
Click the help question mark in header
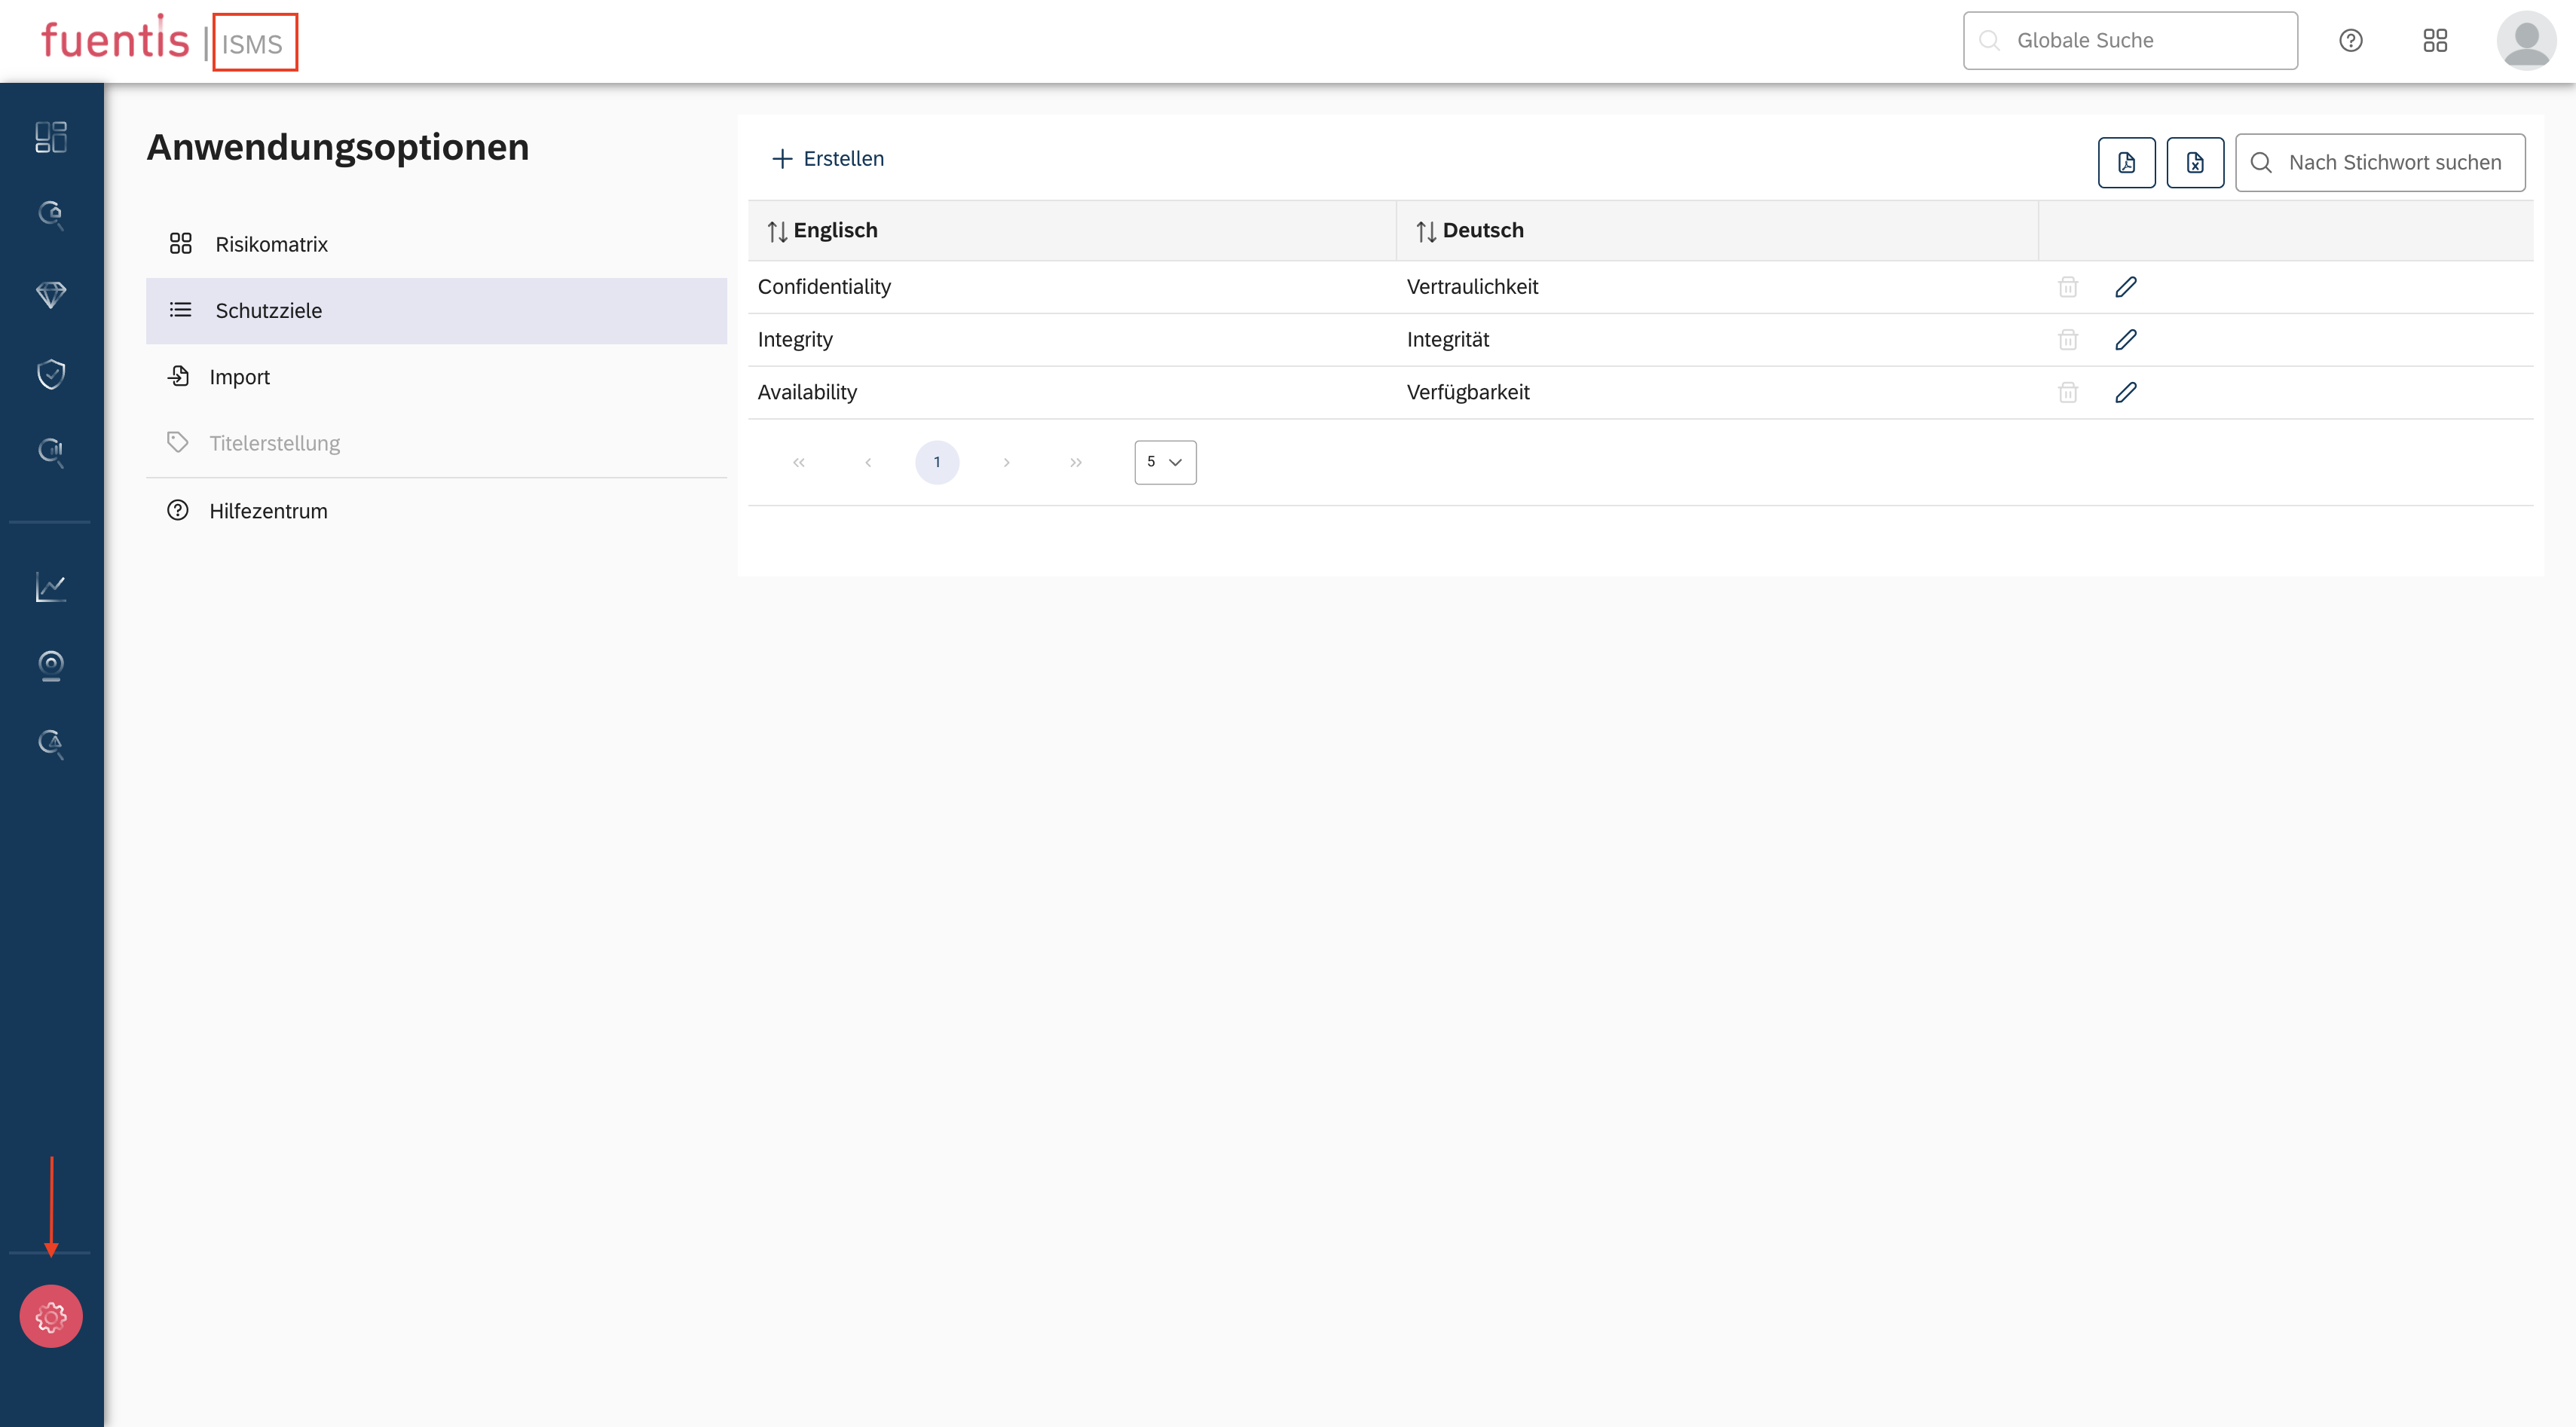2350,41
